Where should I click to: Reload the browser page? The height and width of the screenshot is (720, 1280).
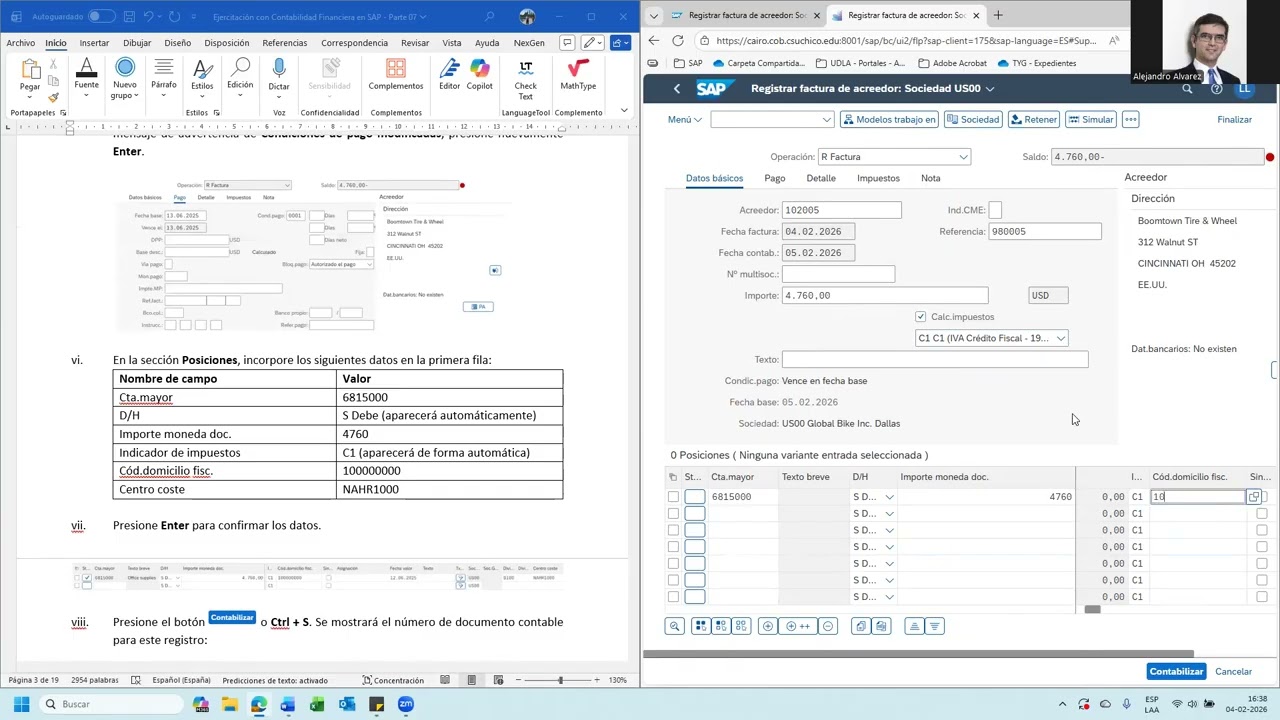pos(678,41)
